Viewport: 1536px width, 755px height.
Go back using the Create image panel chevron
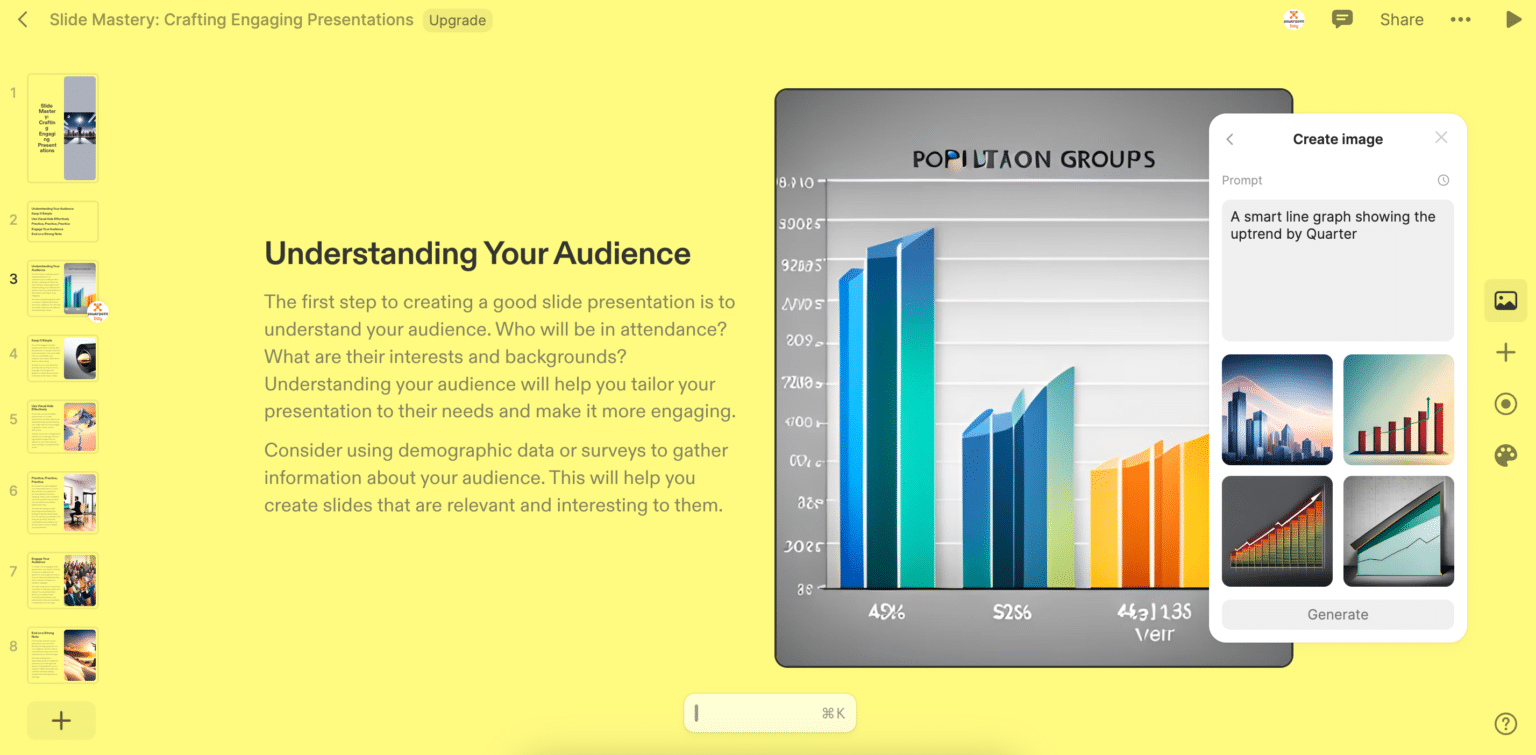(1229, 139)
